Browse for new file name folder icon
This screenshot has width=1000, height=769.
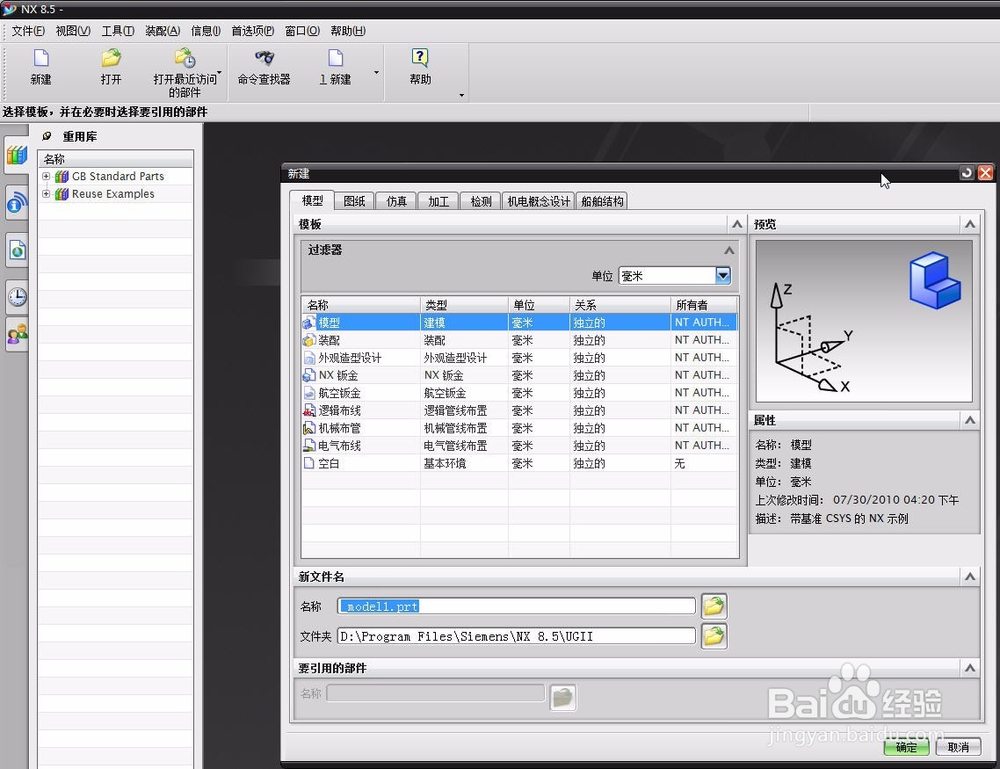[x=714, y=606]
